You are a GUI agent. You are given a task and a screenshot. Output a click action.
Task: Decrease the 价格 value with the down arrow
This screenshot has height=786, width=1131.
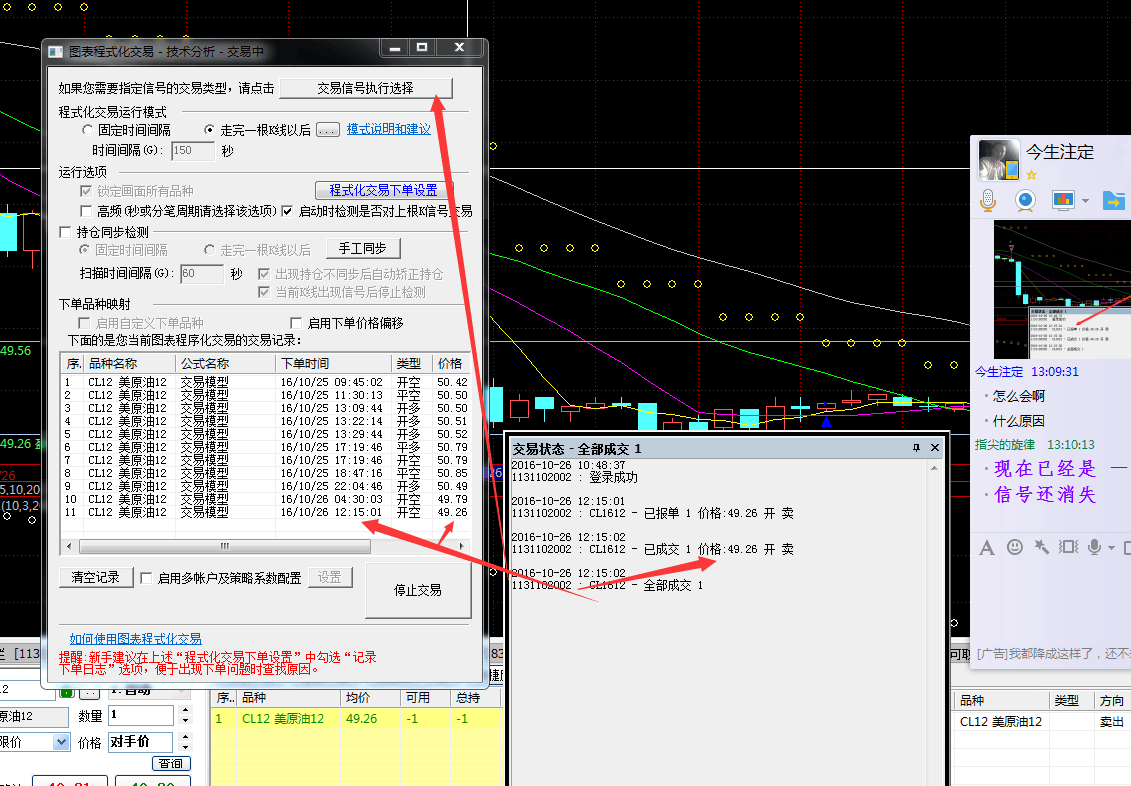coord(185,747)
